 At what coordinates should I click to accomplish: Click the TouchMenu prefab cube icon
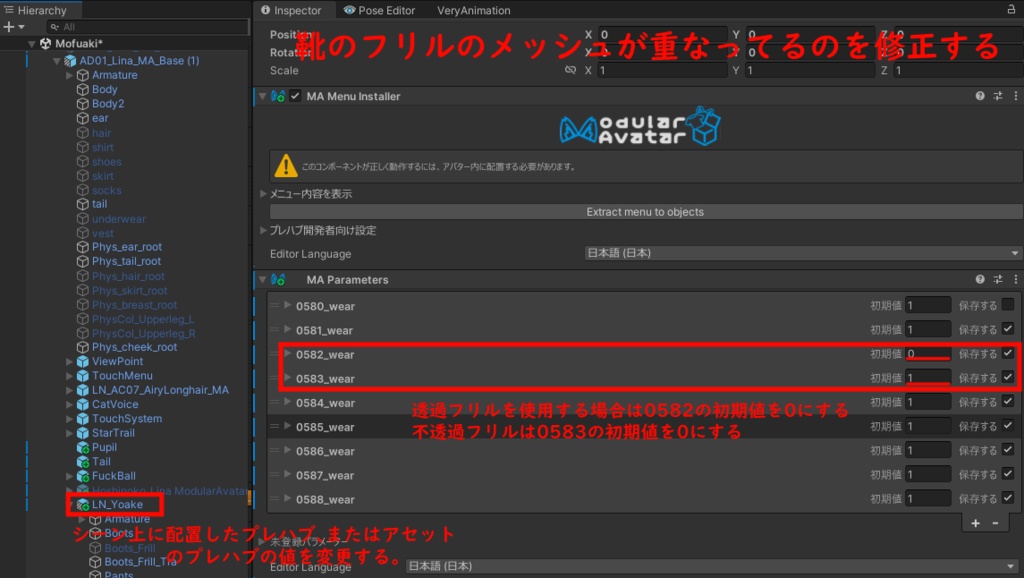click(83, 376)
